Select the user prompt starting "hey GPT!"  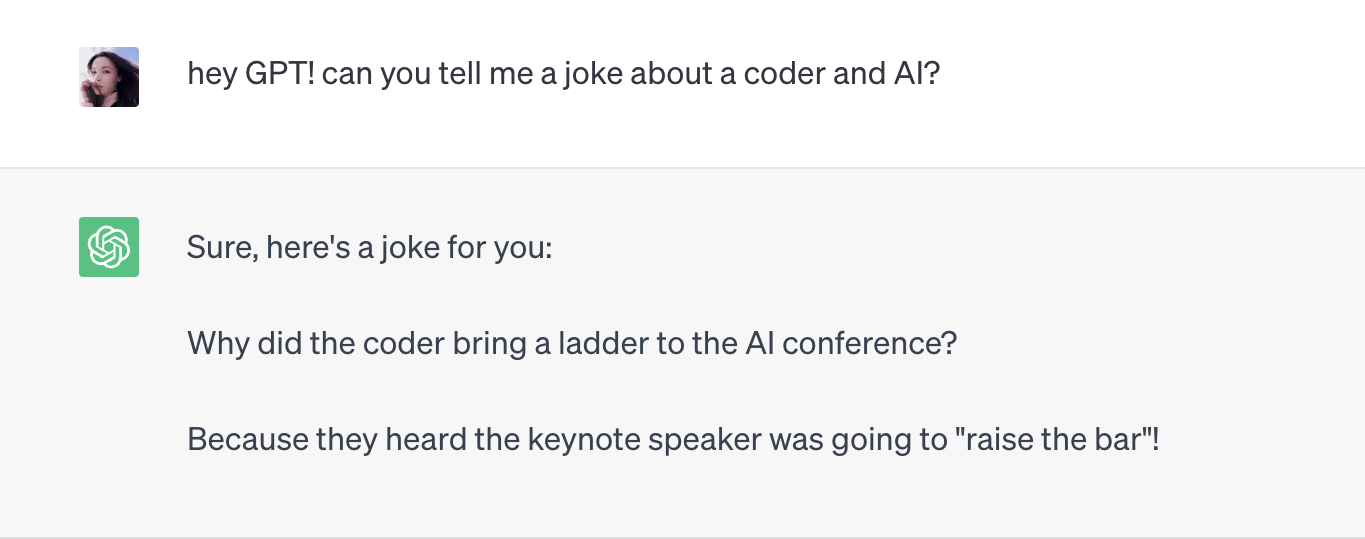coord(564,74)
